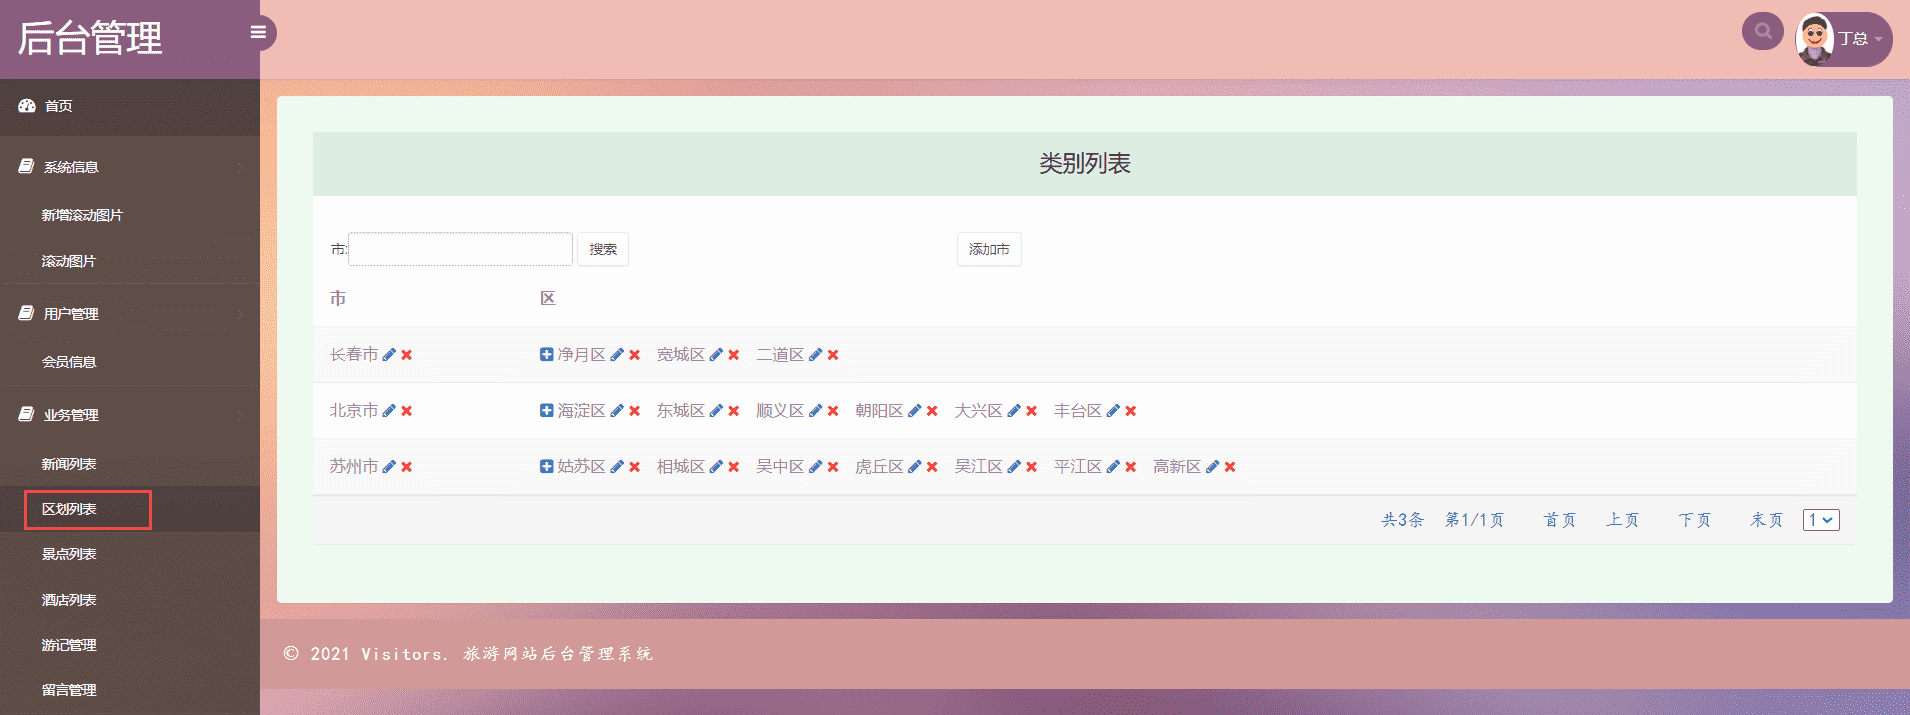The image size is (1910, 715).
Task: Click the 添加市 button
Action: 989,249
